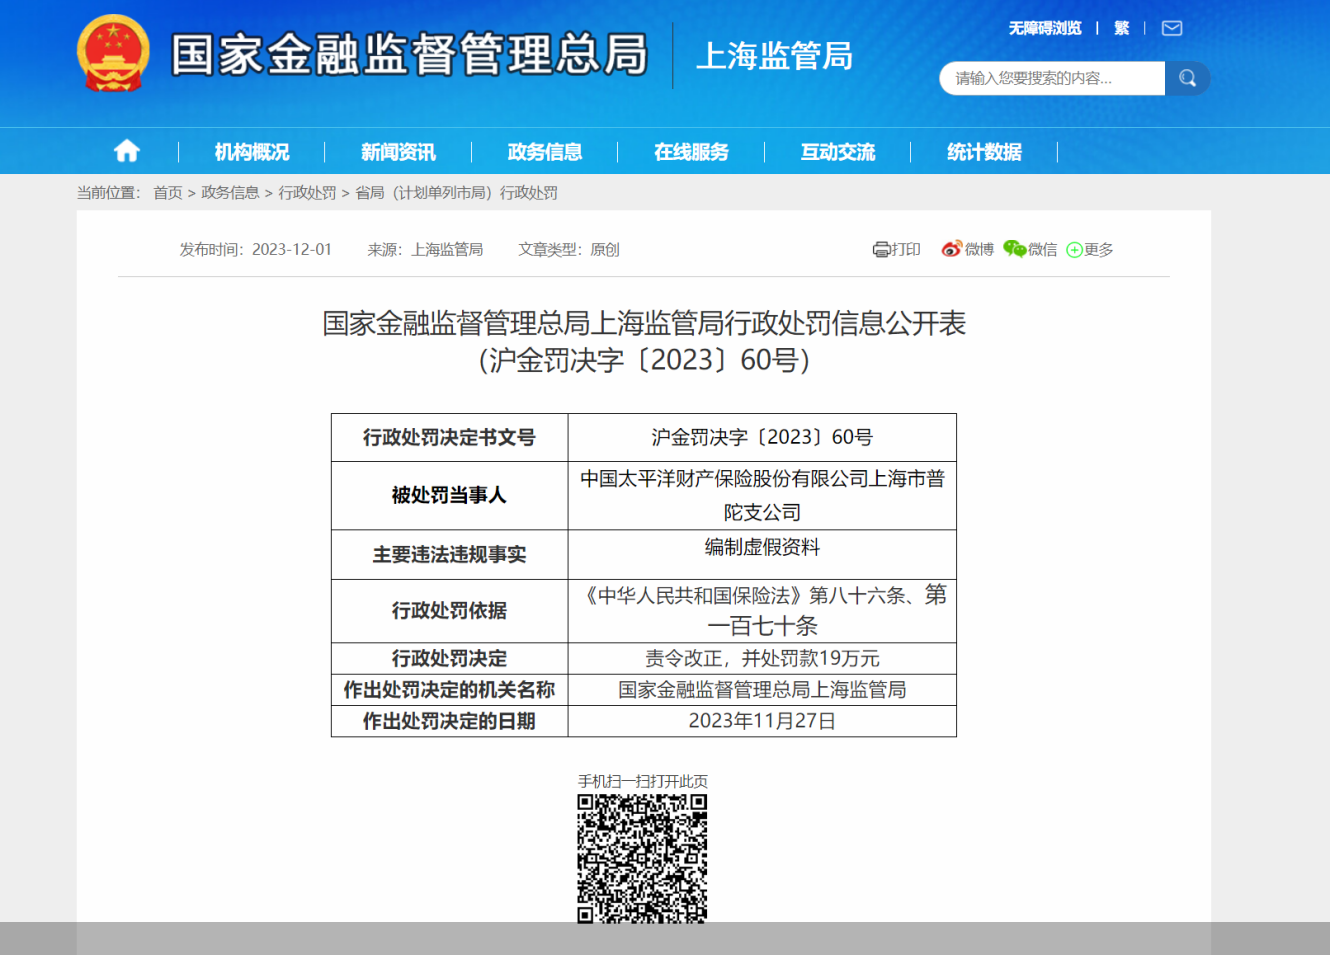
Task: Select 在线服务 from the navigation bar
Action: click(x=692, y=151)
